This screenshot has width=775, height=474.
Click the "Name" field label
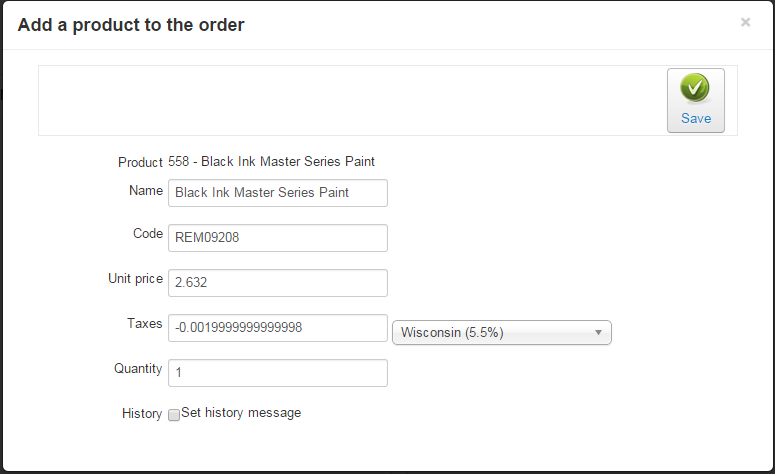(x=146, y=190)
